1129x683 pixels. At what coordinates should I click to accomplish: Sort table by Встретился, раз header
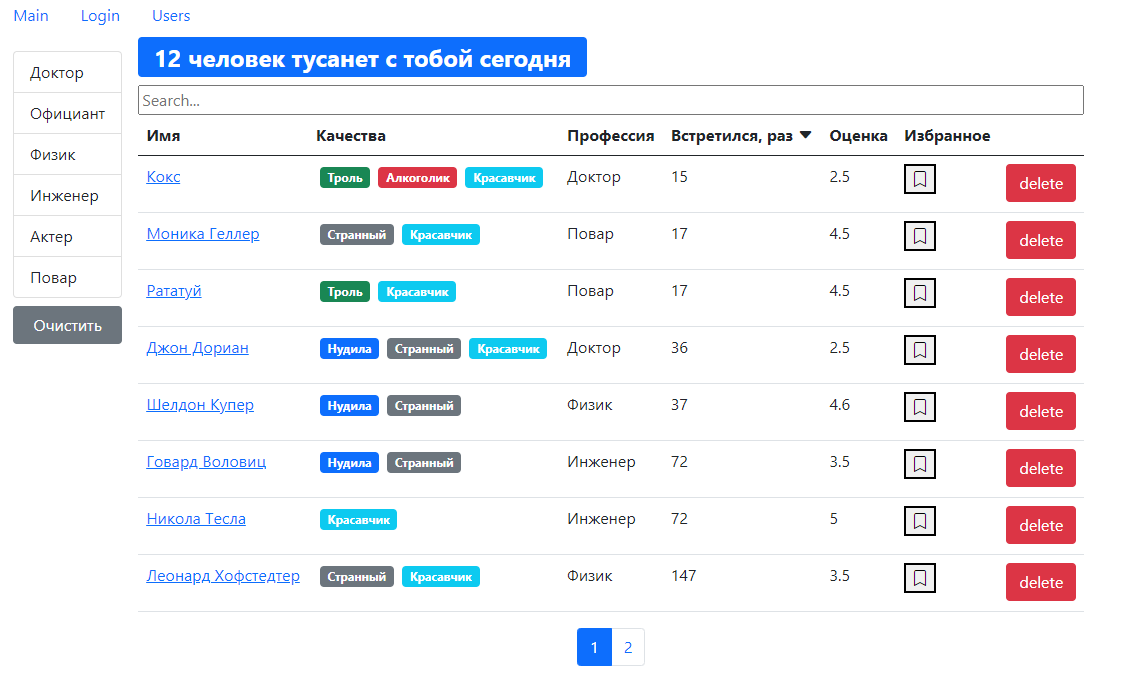click(732, 135)
